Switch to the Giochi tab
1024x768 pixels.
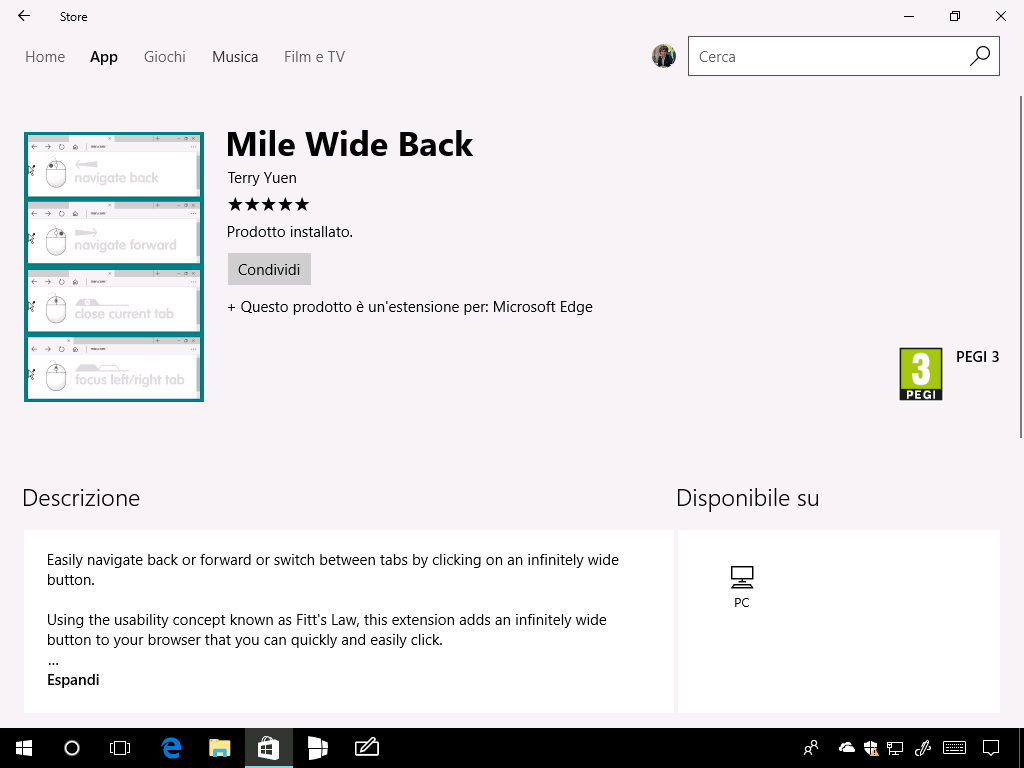(165, 57)
